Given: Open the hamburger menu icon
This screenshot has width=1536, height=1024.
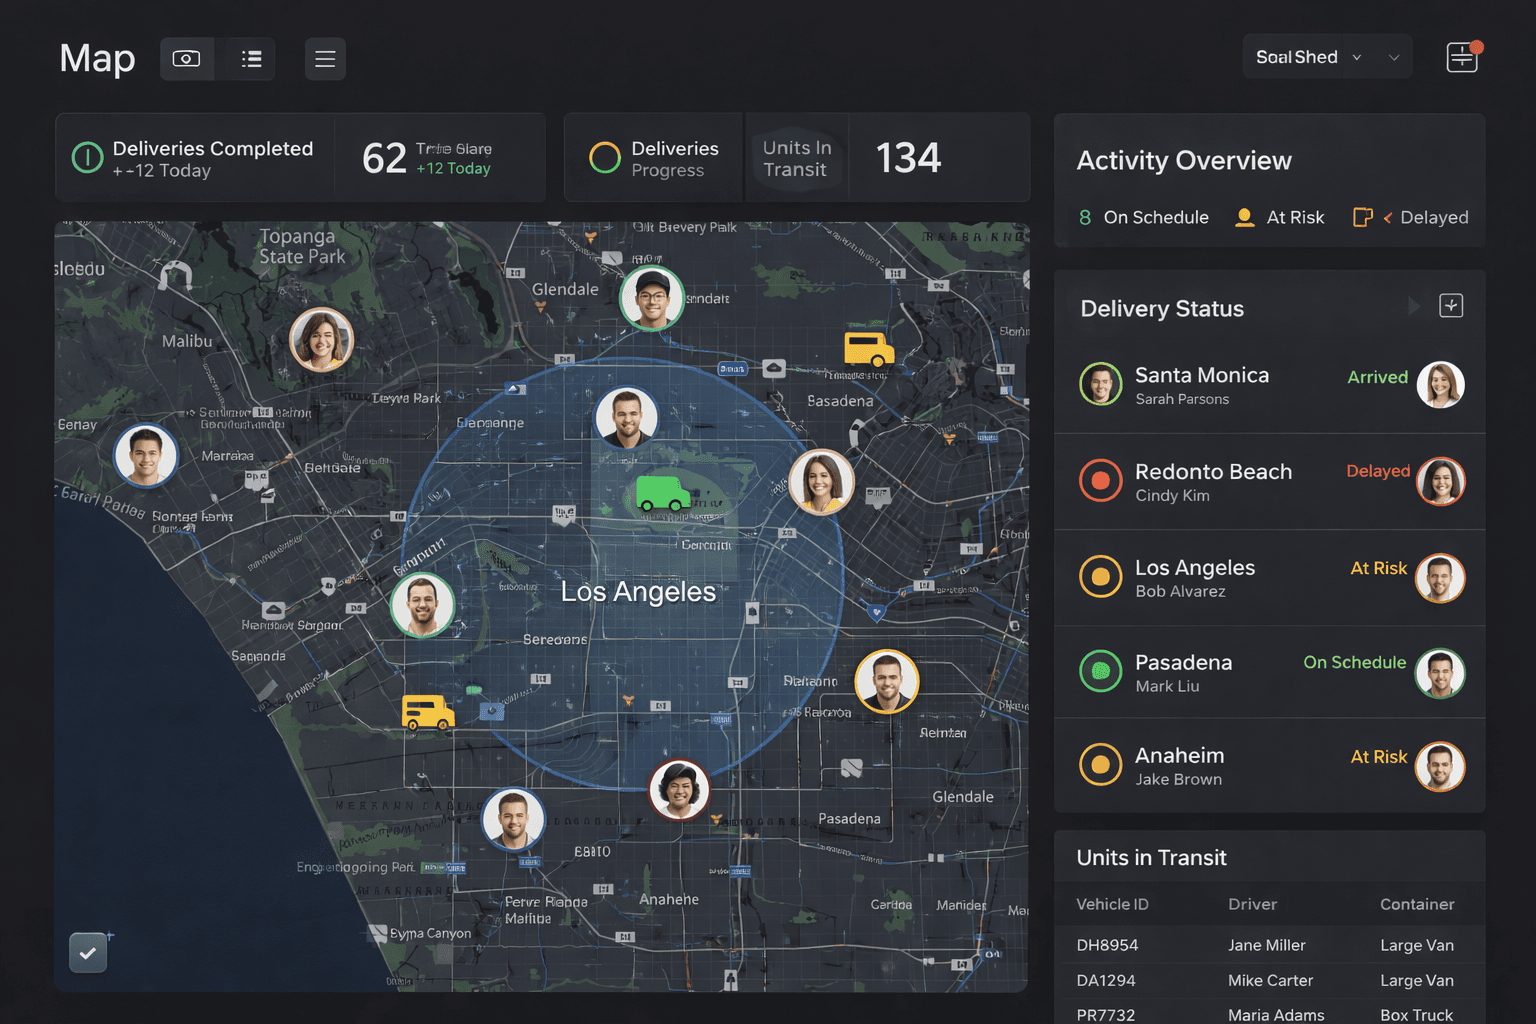Looking at the screenshot, I should [325, 59].
